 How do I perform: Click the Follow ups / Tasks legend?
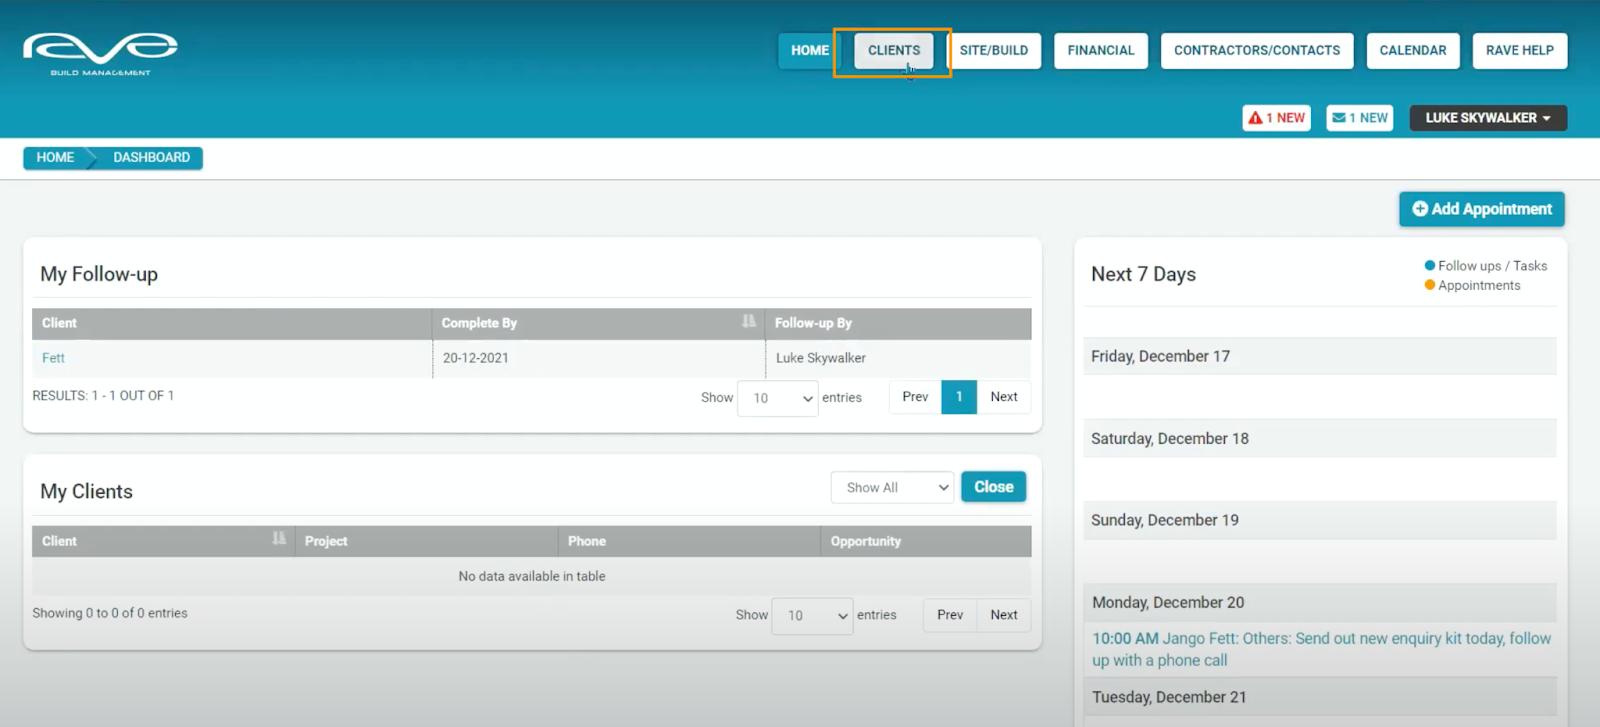[1486, 266]
